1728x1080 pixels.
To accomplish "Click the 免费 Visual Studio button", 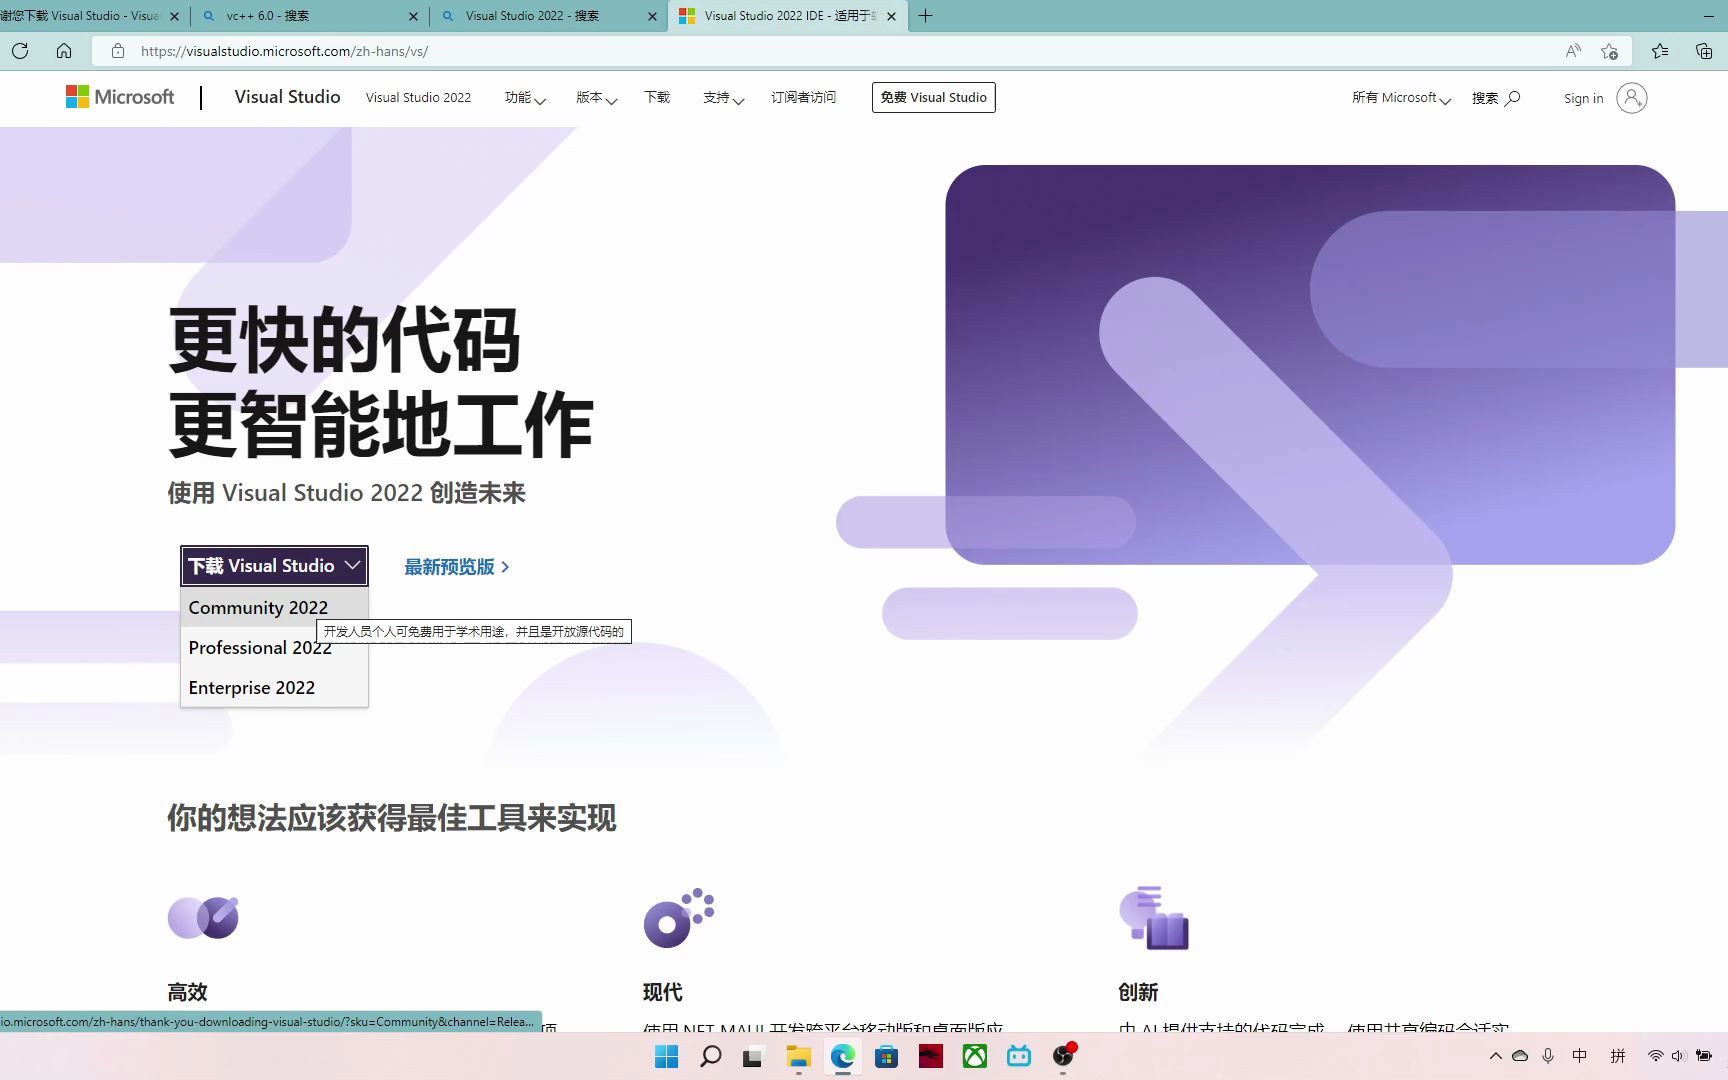I will [x=934, y=97].
